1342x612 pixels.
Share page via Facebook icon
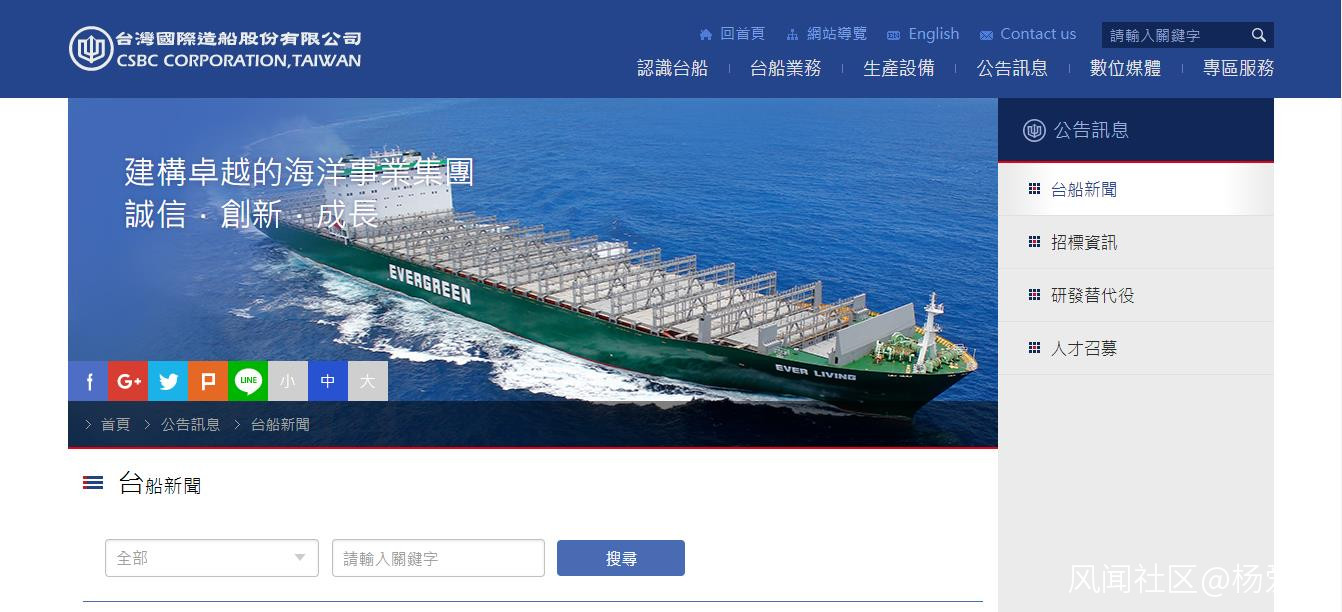point(88,381)
